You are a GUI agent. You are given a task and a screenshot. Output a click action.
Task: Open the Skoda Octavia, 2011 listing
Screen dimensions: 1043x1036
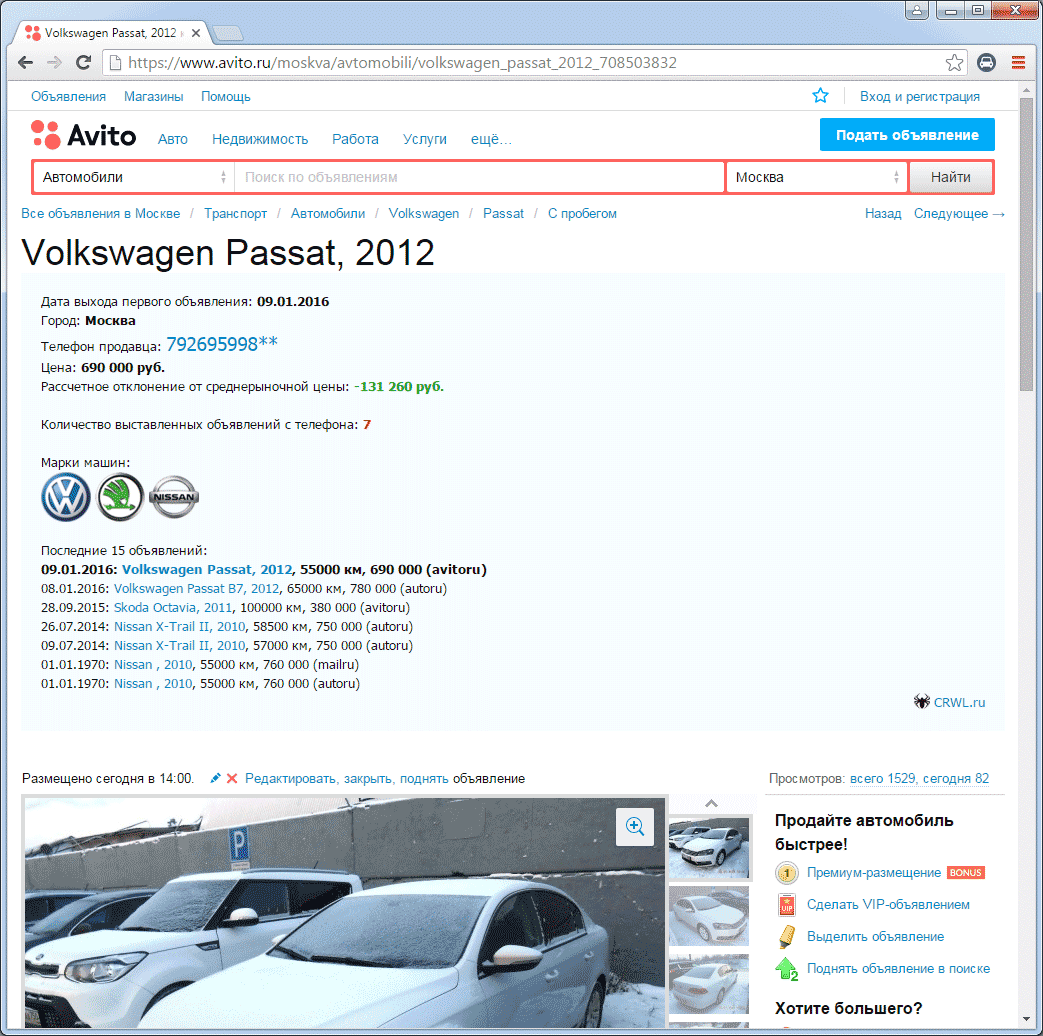click(173, 607)
